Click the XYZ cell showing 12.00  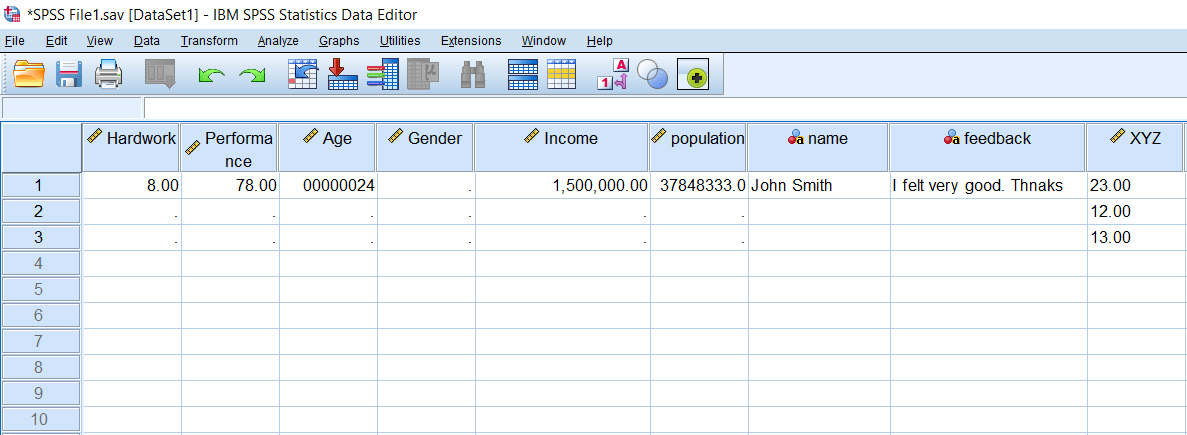[1135, 211]
